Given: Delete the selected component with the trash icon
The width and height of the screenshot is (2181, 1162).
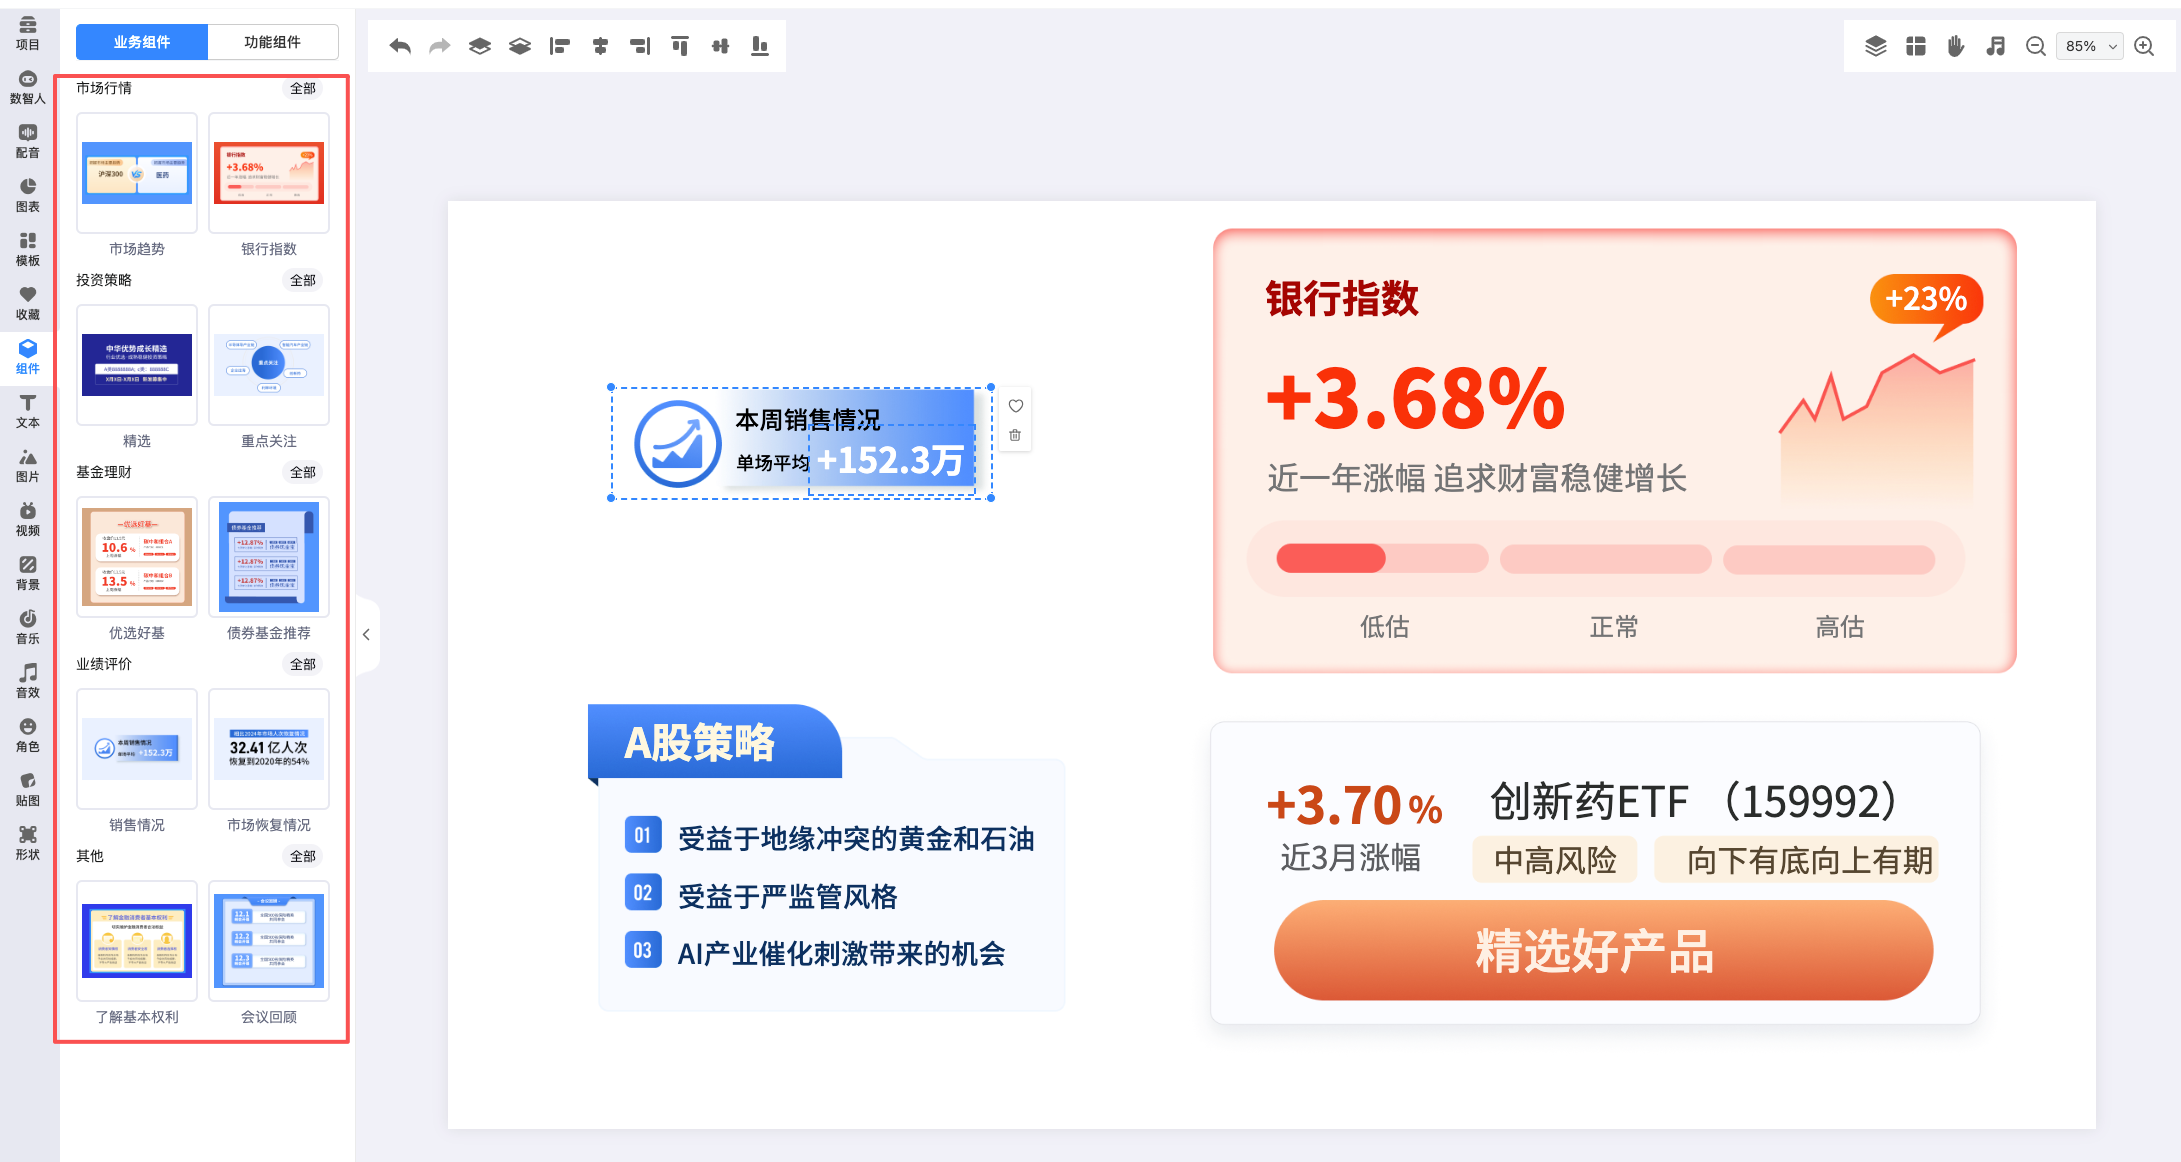Looking at the screenshot, I should [1015, 435].
